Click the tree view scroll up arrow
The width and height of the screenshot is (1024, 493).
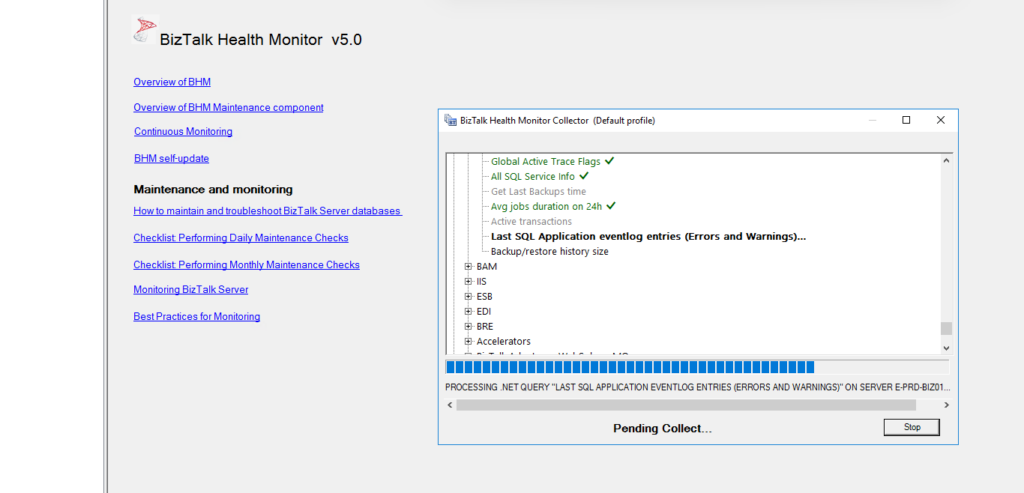[x=946, y=161]
